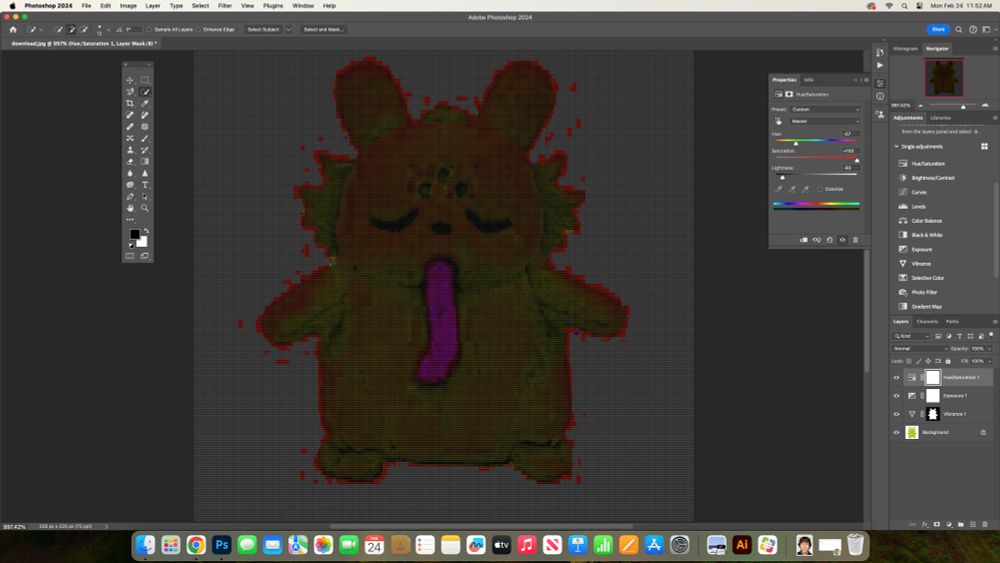Enable the Colorize checkbox
The width and height of the screenshot is (1000, 563).
(820, 189)
